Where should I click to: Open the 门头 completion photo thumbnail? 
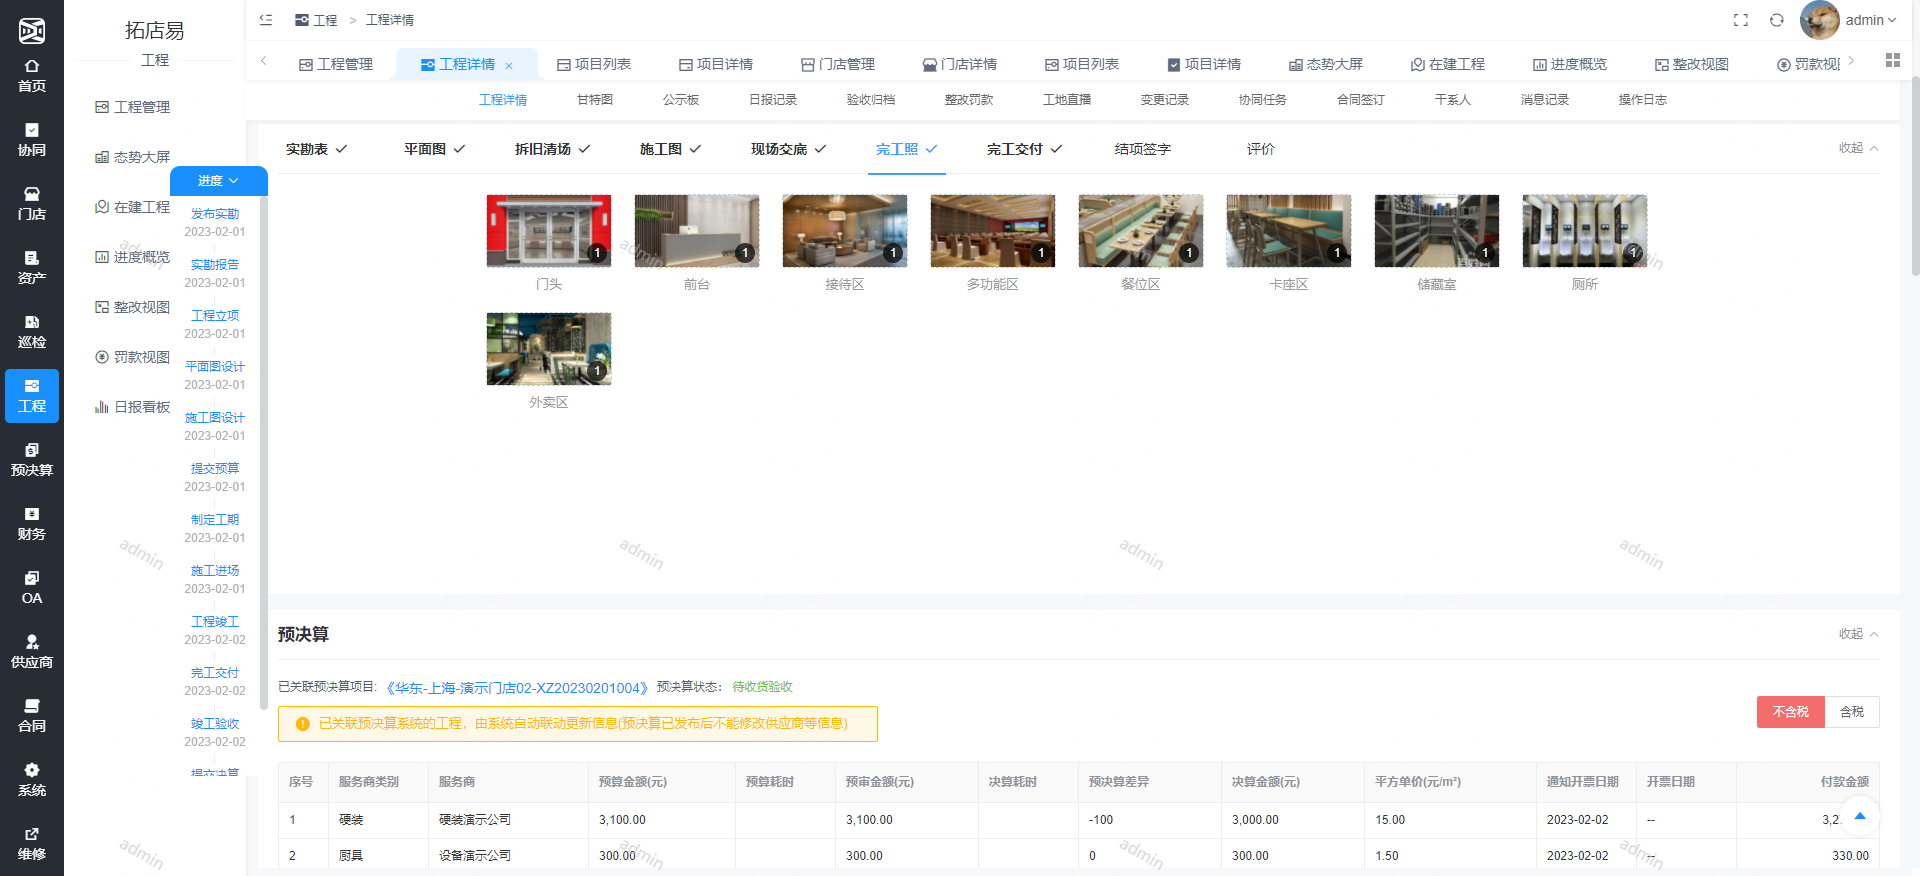(x=549, y=231)
